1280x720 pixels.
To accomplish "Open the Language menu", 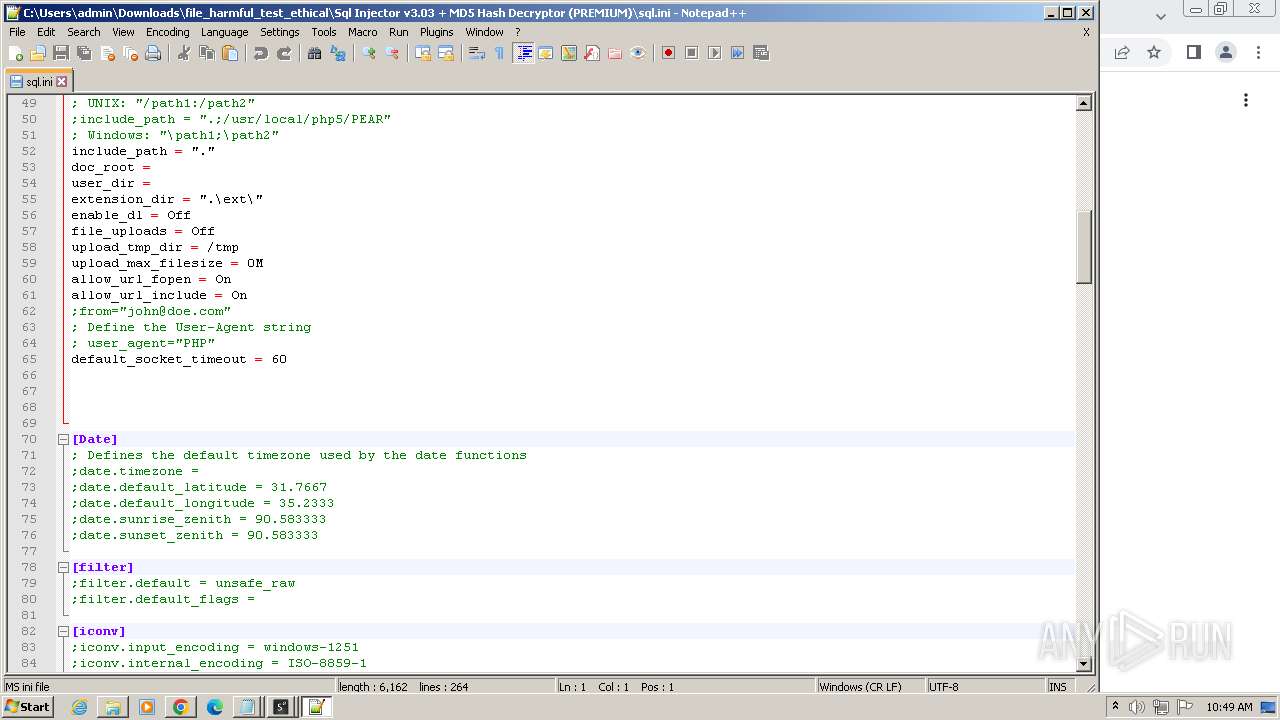I will coord(224,32).
